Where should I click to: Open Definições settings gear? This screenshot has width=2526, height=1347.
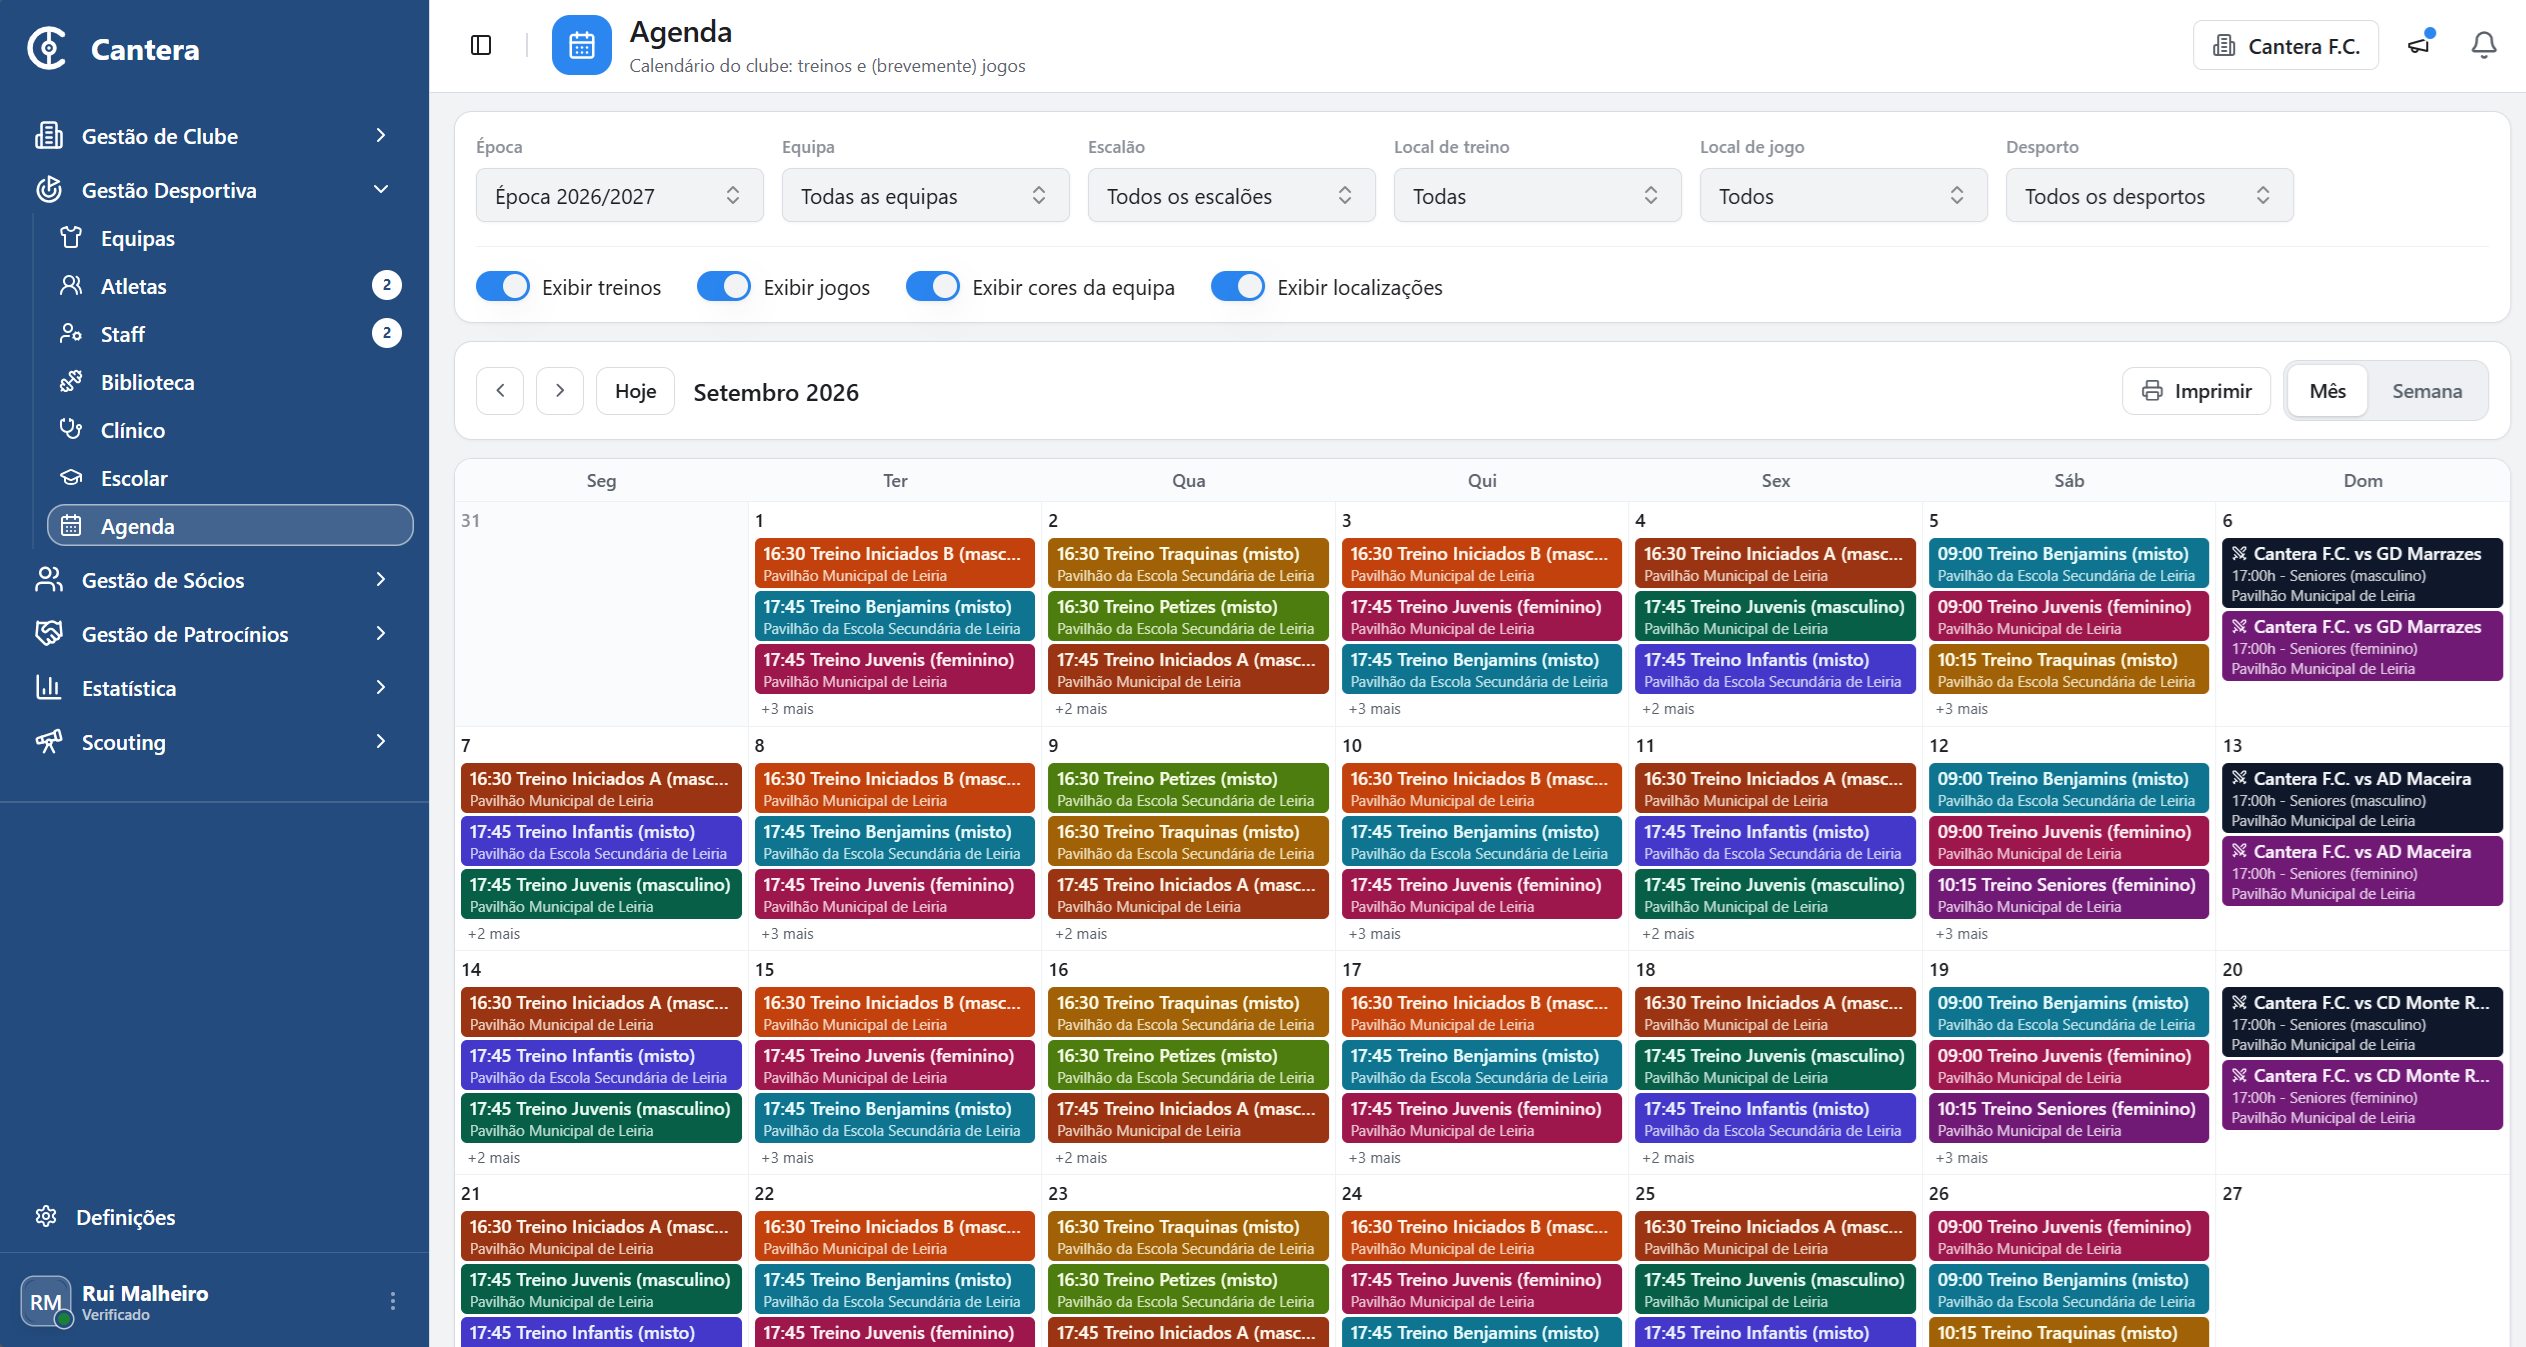point(46,1217)
